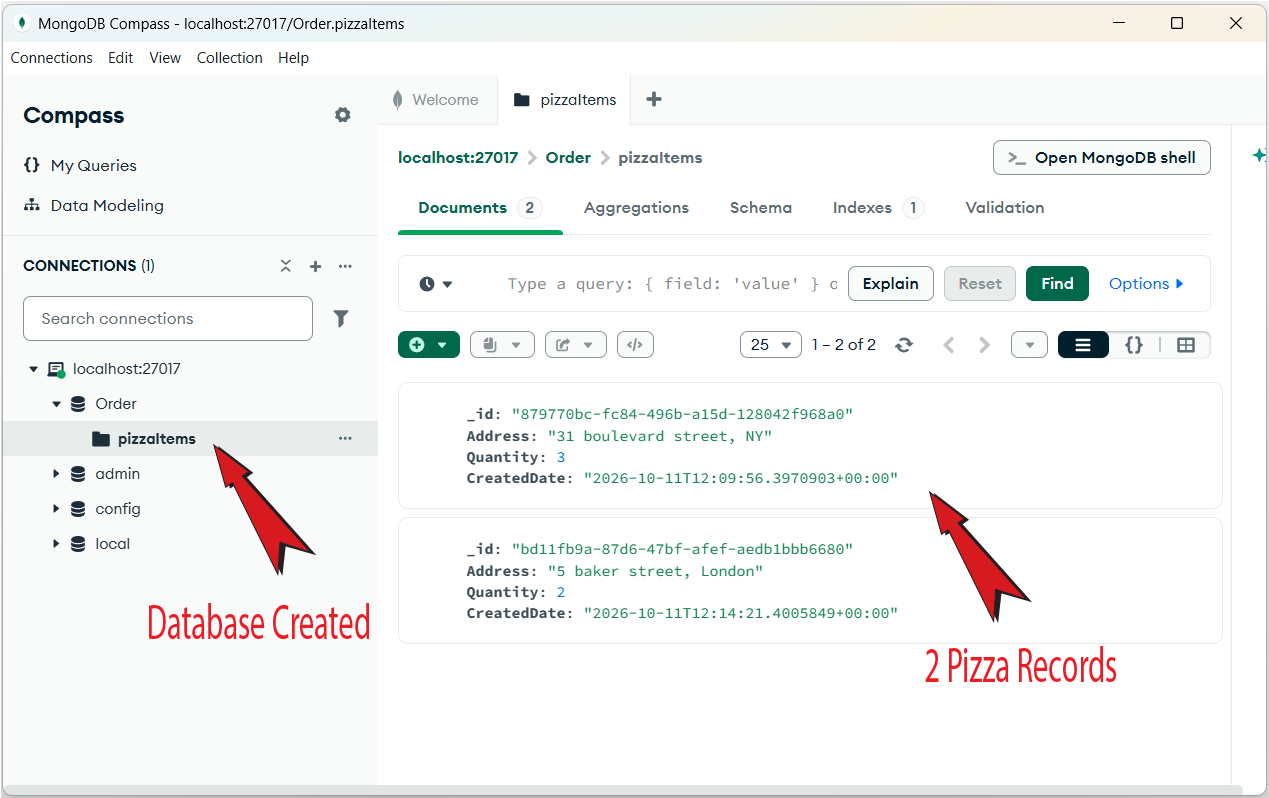This screenshot has height=798, width=1269.
Task: Click the _id value starting bd11fb9a
Action: click(682, 549)
